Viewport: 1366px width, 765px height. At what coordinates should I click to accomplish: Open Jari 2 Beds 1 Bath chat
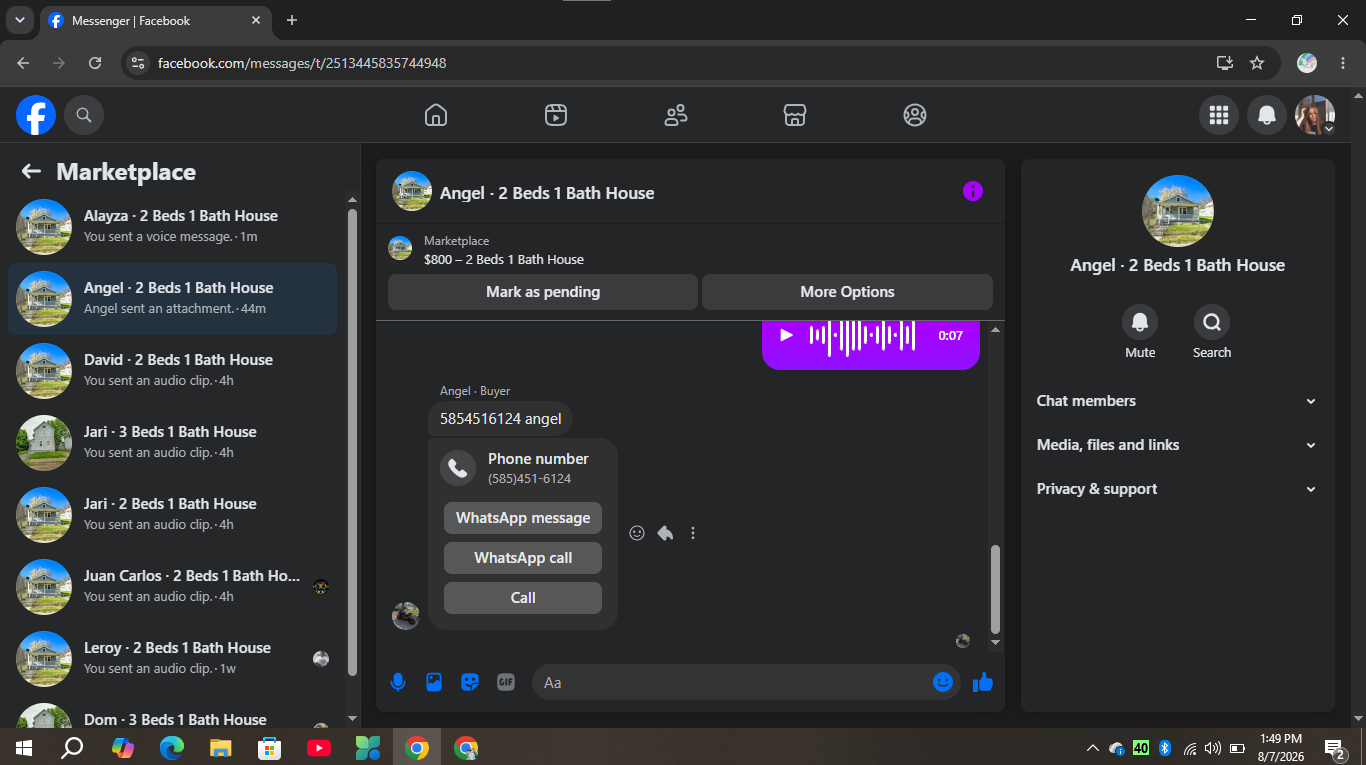[172, 515]
